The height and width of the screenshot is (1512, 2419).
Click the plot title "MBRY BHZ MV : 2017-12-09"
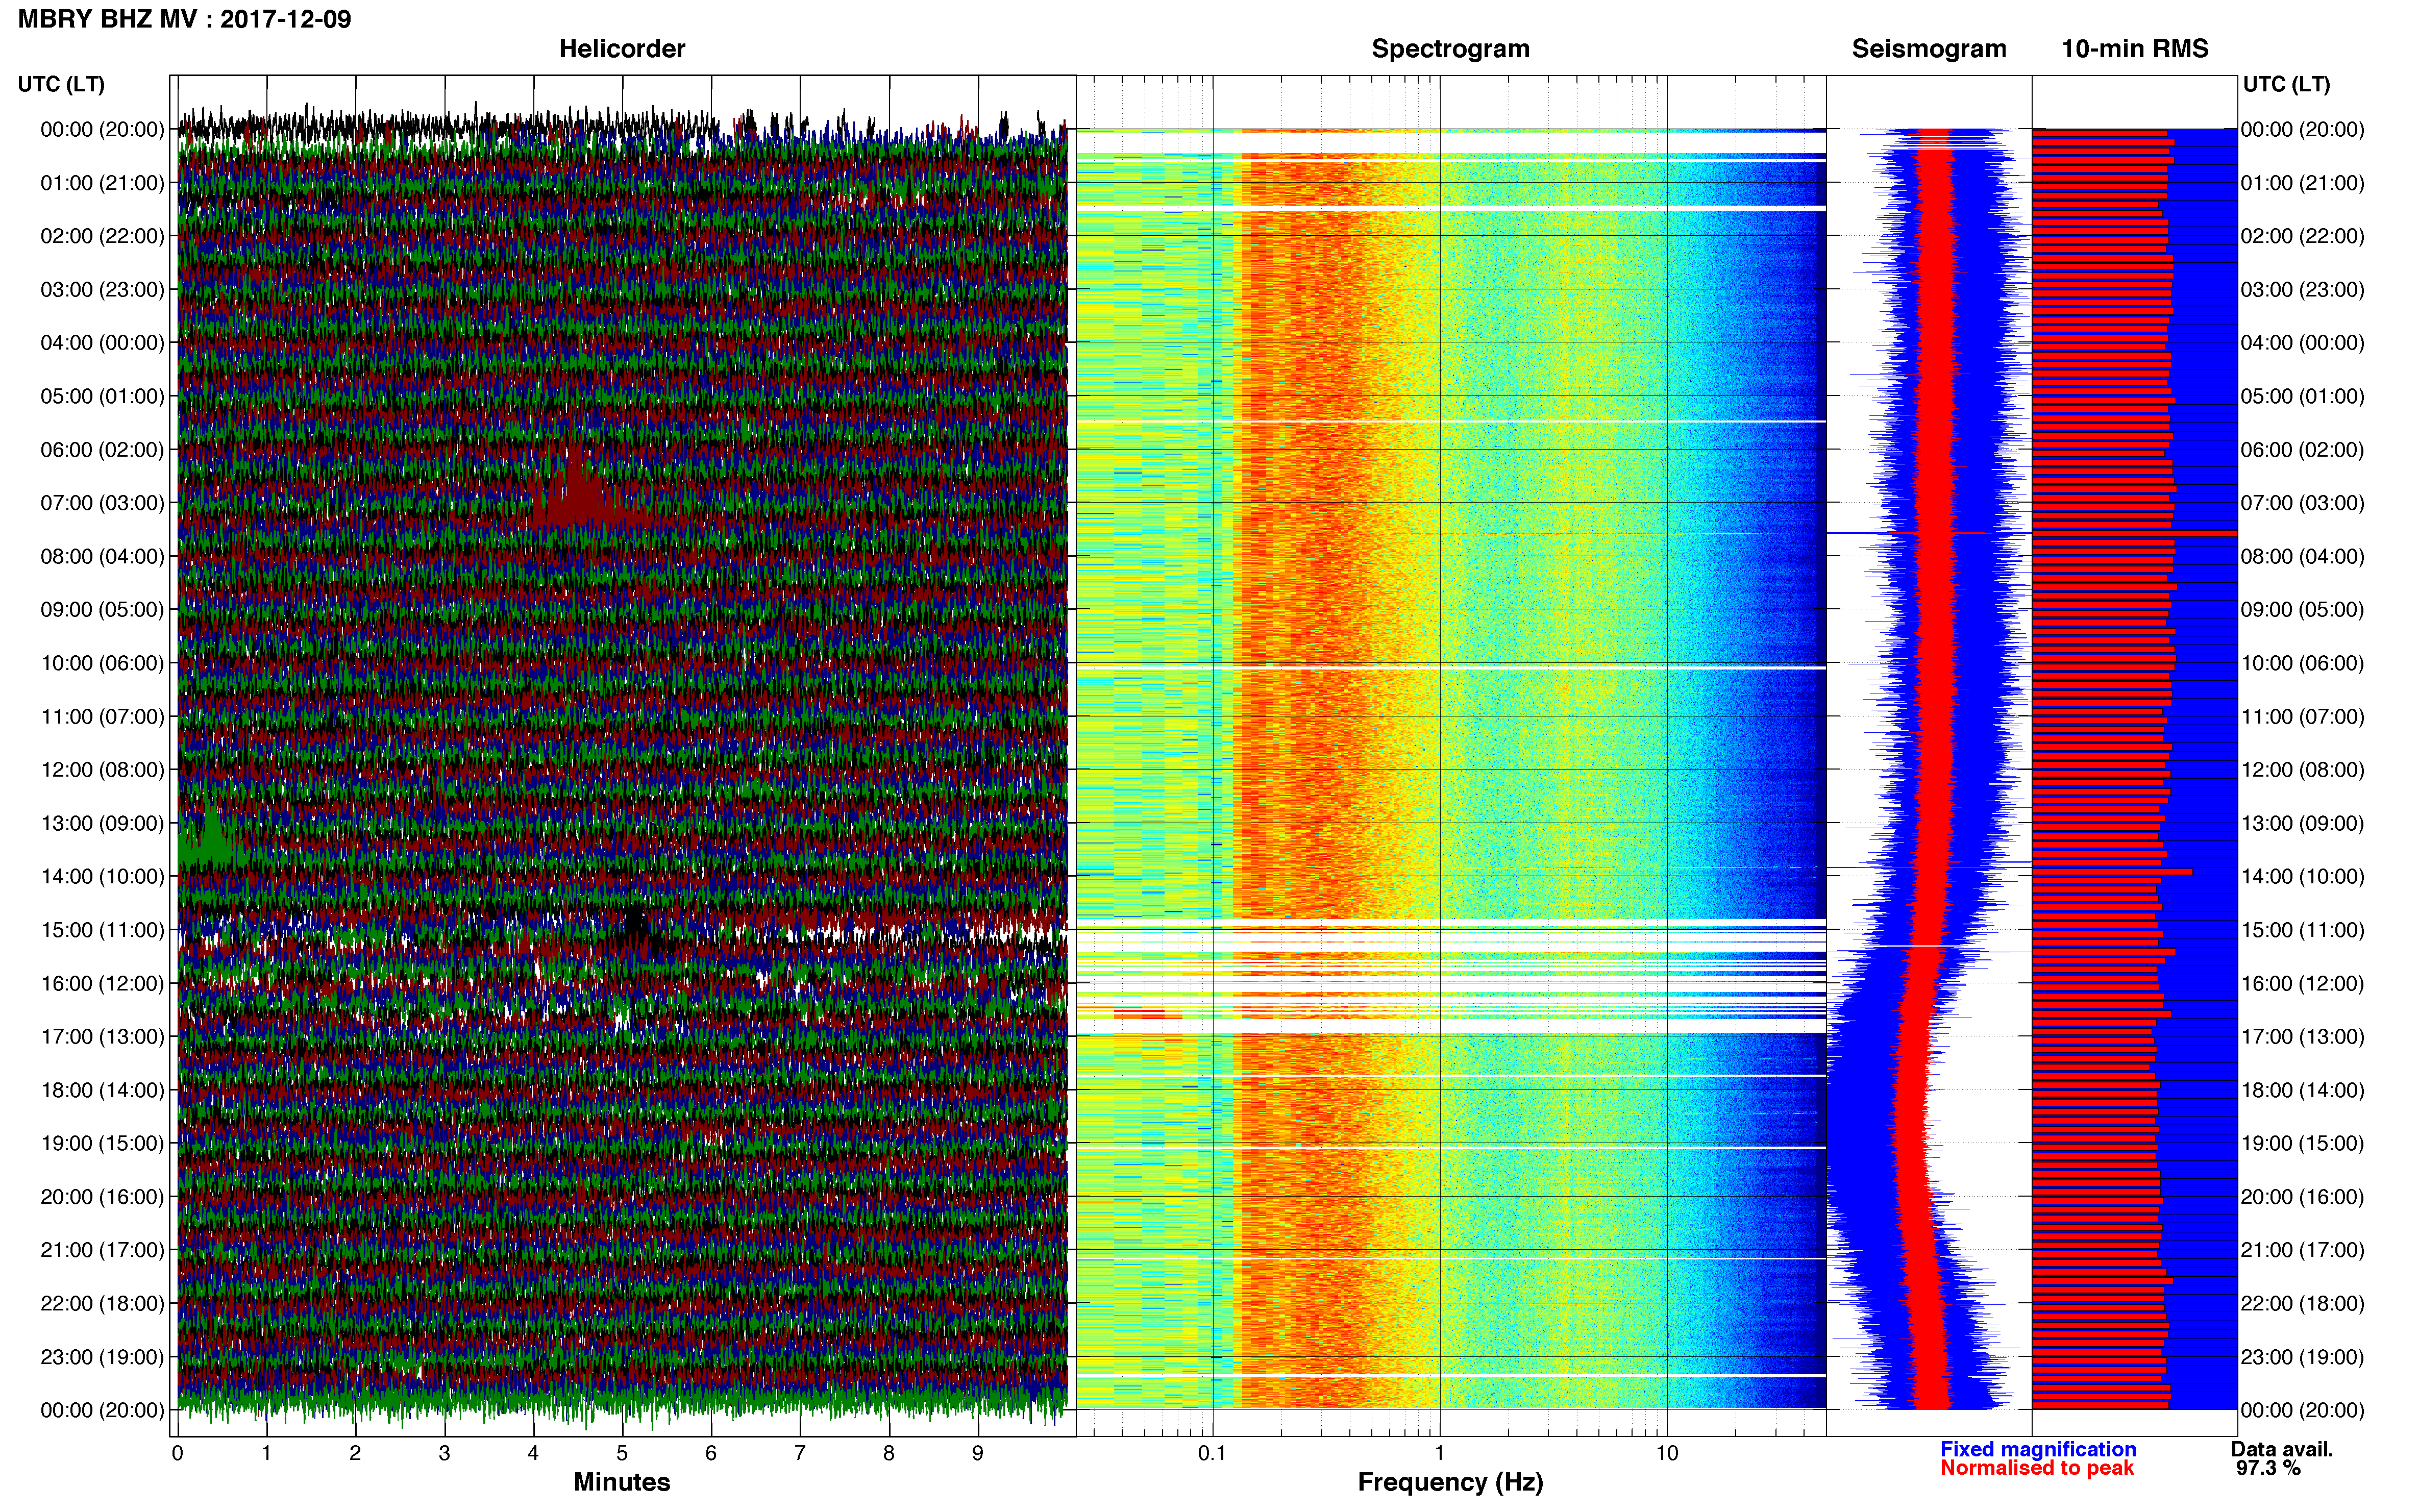pyautogui.click(x=185, y=19)
